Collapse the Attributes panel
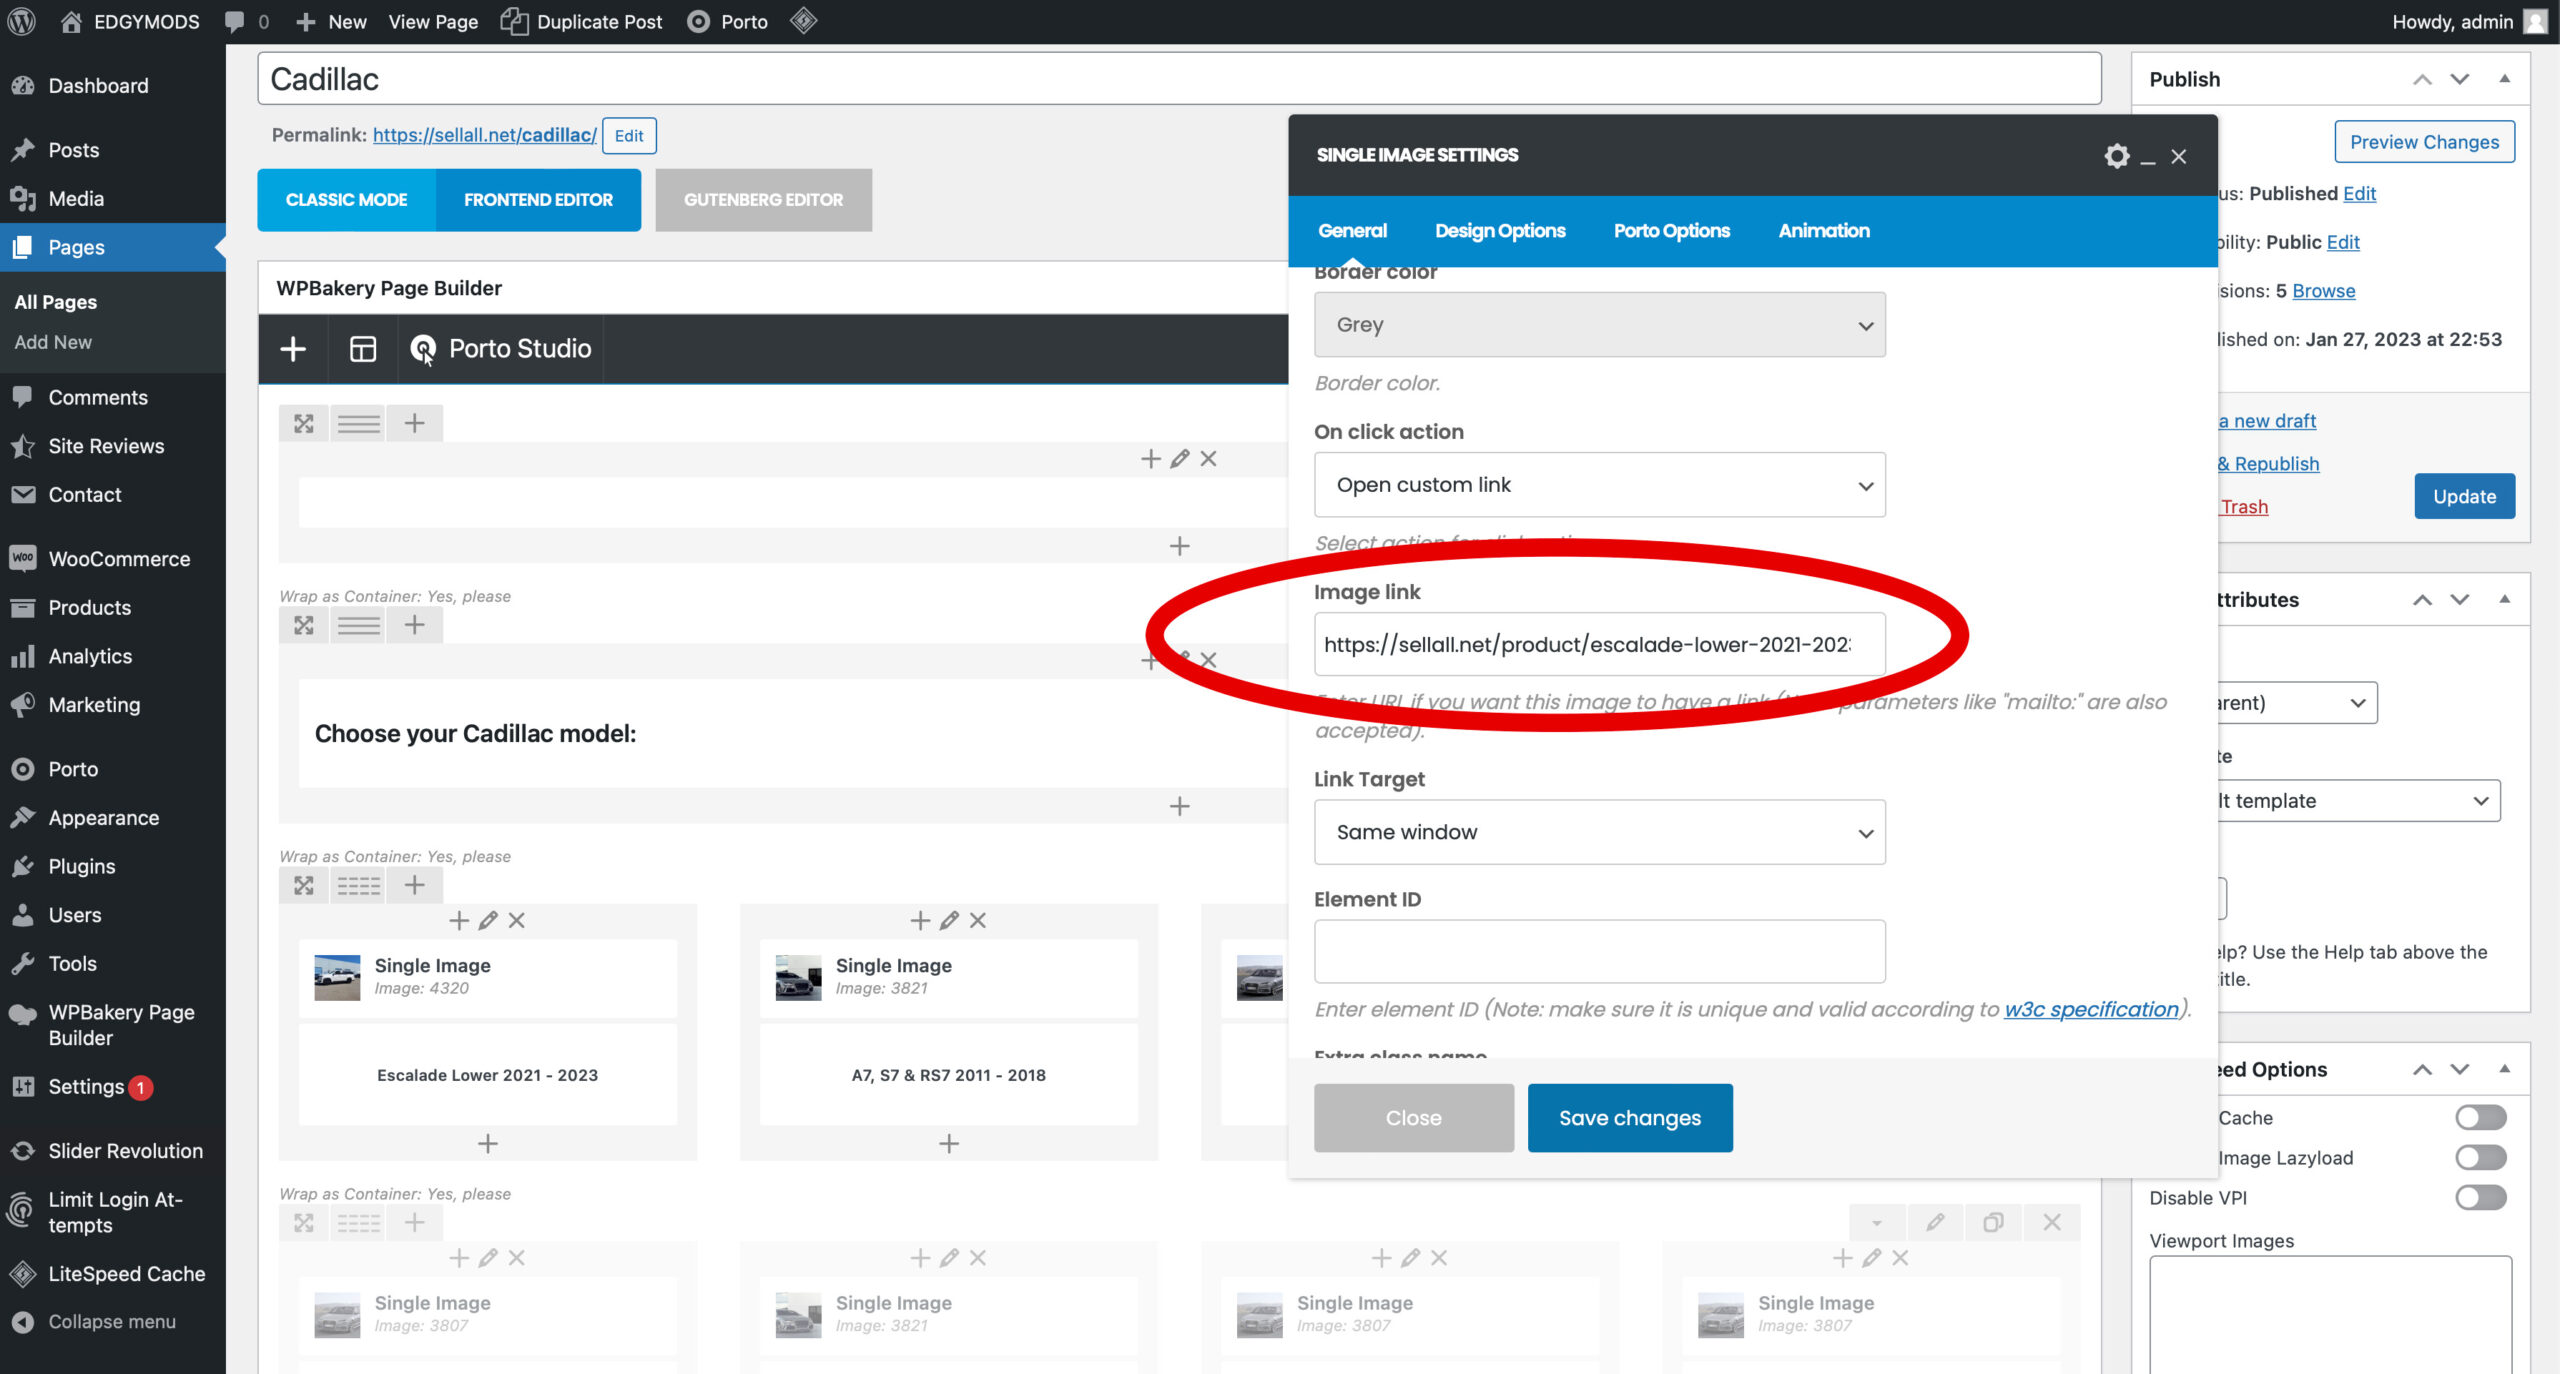 point(2504,599)
